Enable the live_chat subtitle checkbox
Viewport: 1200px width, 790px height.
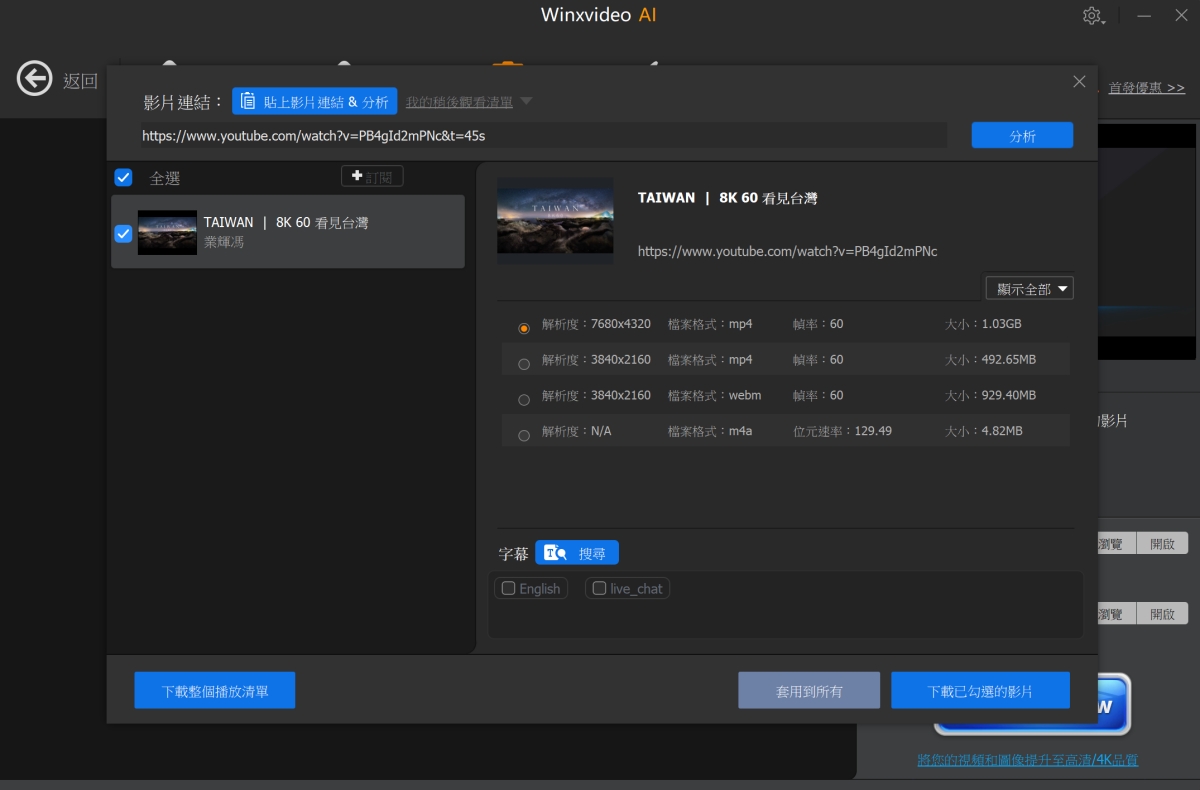pos(600,589)
